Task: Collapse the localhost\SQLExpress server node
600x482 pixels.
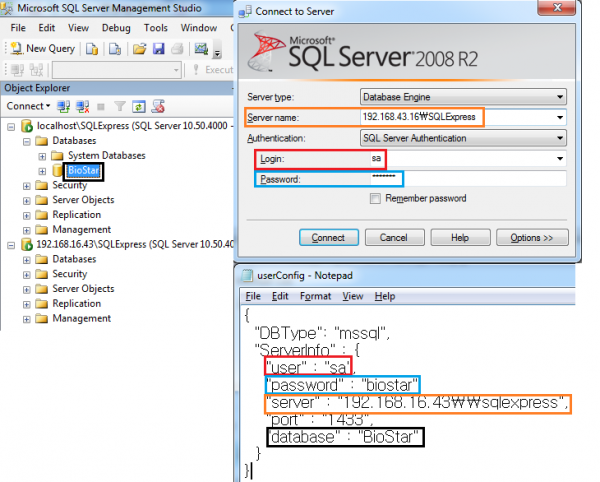Action: [11, 126]
